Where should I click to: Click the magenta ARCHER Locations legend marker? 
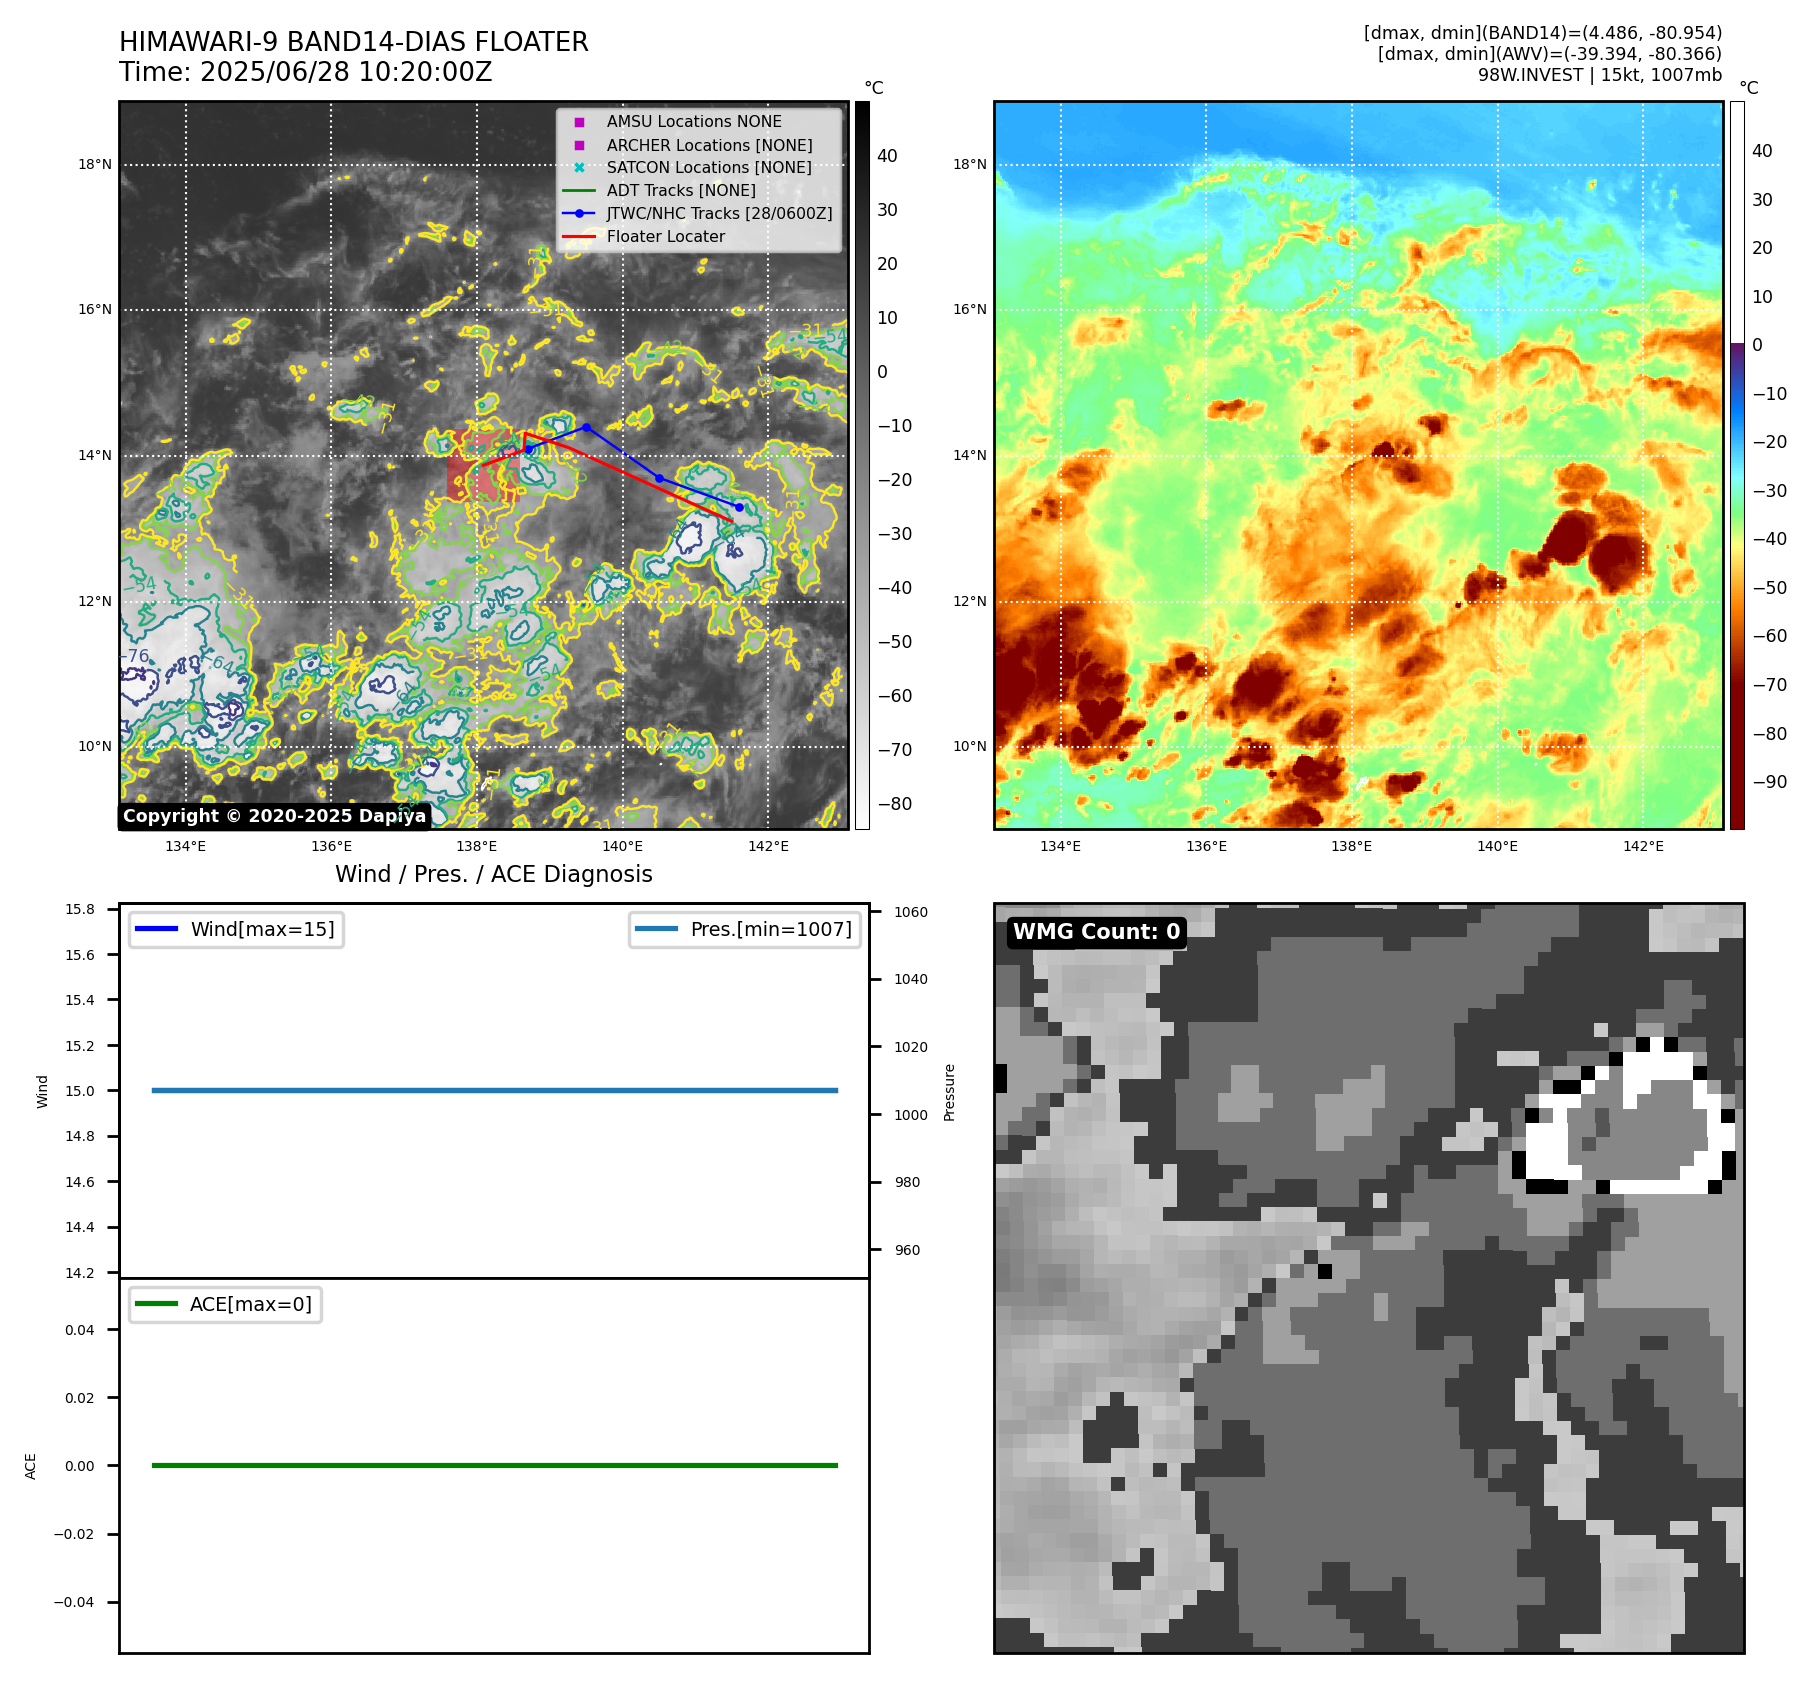pos(579,145)
